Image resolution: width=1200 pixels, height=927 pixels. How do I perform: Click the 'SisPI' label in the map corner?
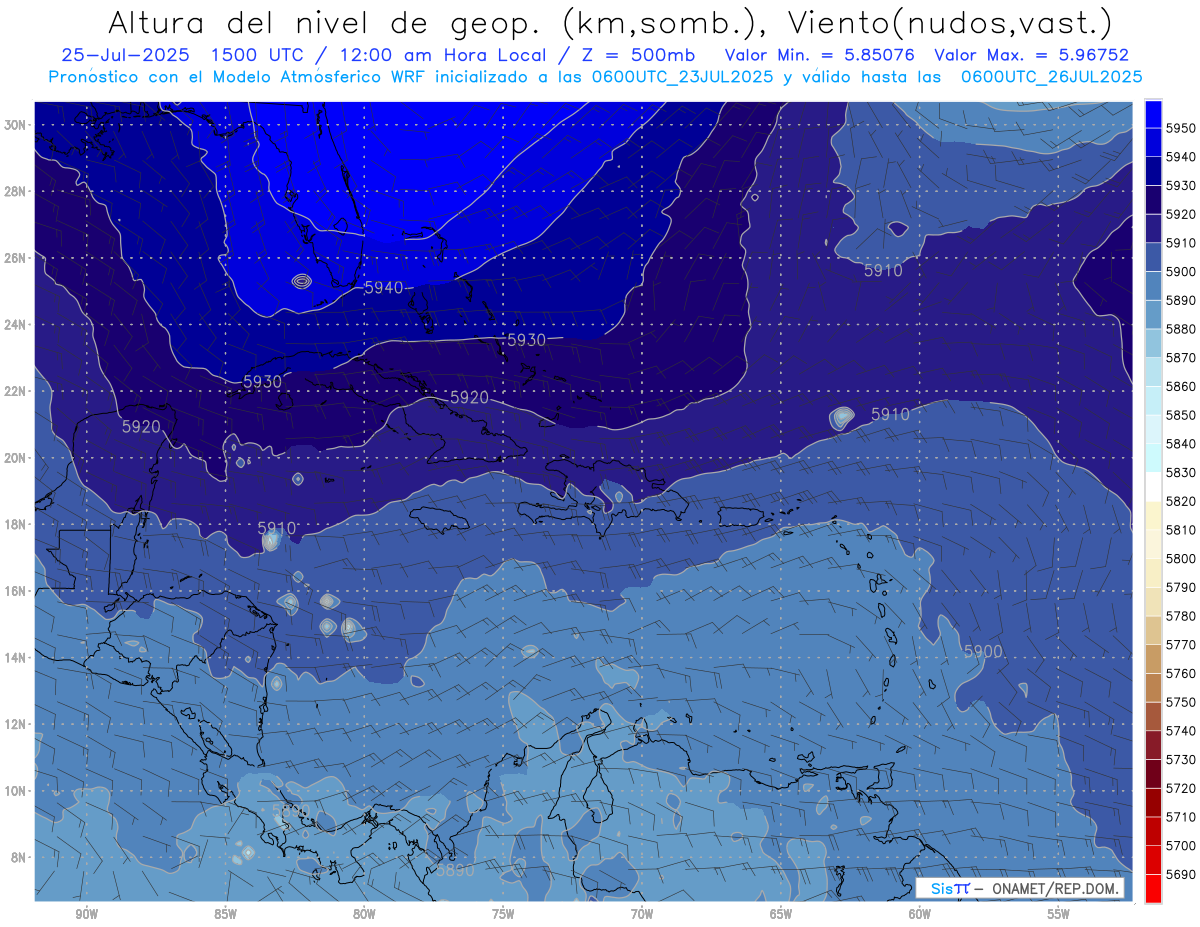coord(949,889)
